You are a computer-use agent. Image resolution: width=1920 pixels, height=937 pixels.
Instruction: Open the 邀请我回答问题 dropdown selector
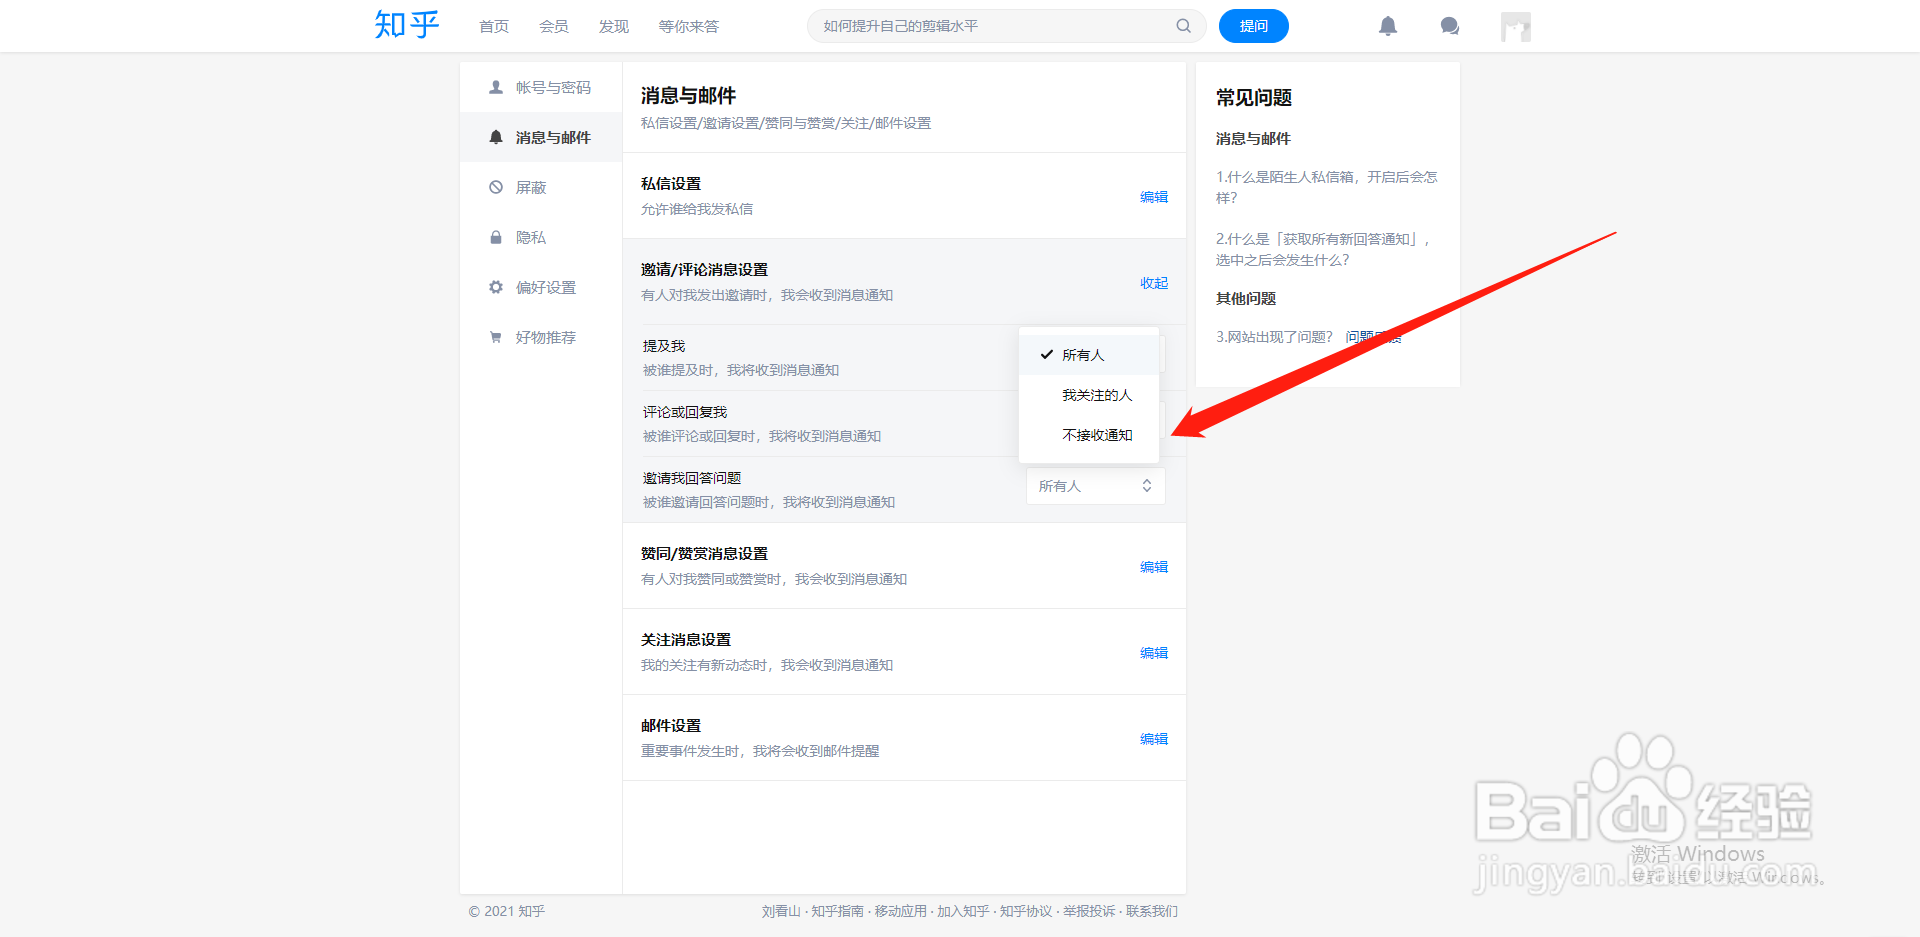1095,486
